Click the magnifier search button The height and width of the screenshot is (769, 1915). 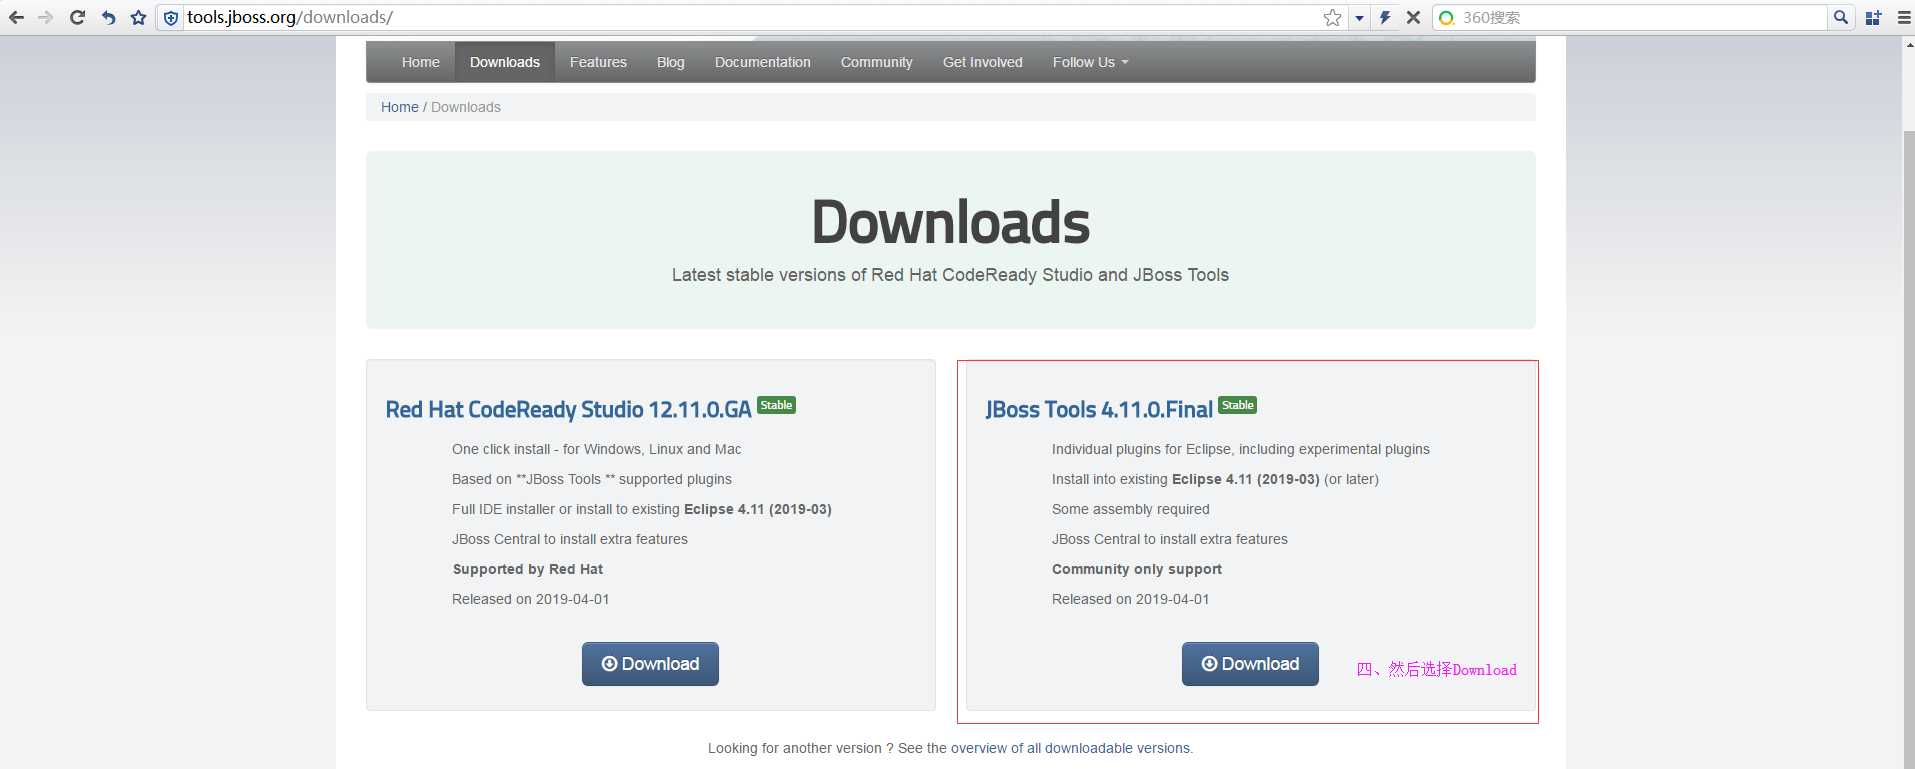(x=1840, y=17)
